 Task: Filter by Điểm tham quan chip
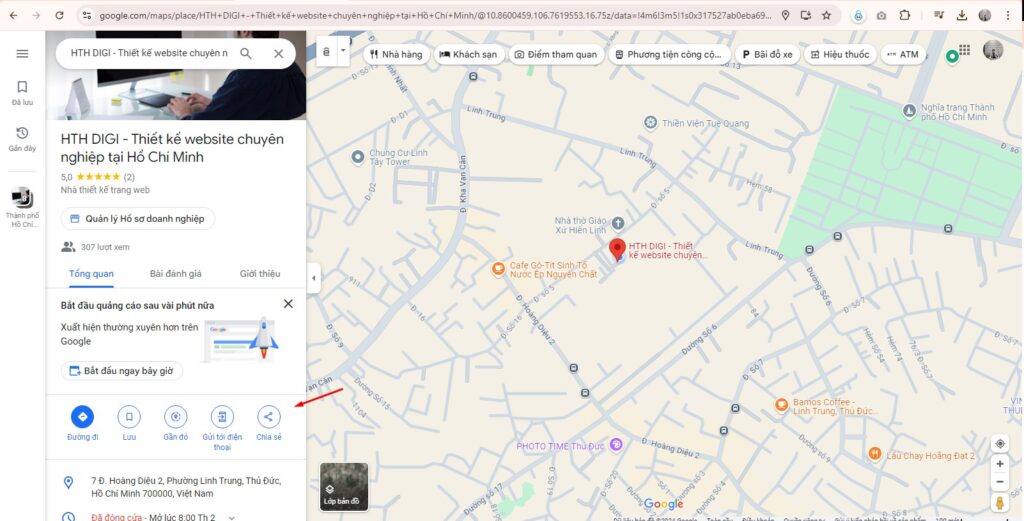(556, 54)
